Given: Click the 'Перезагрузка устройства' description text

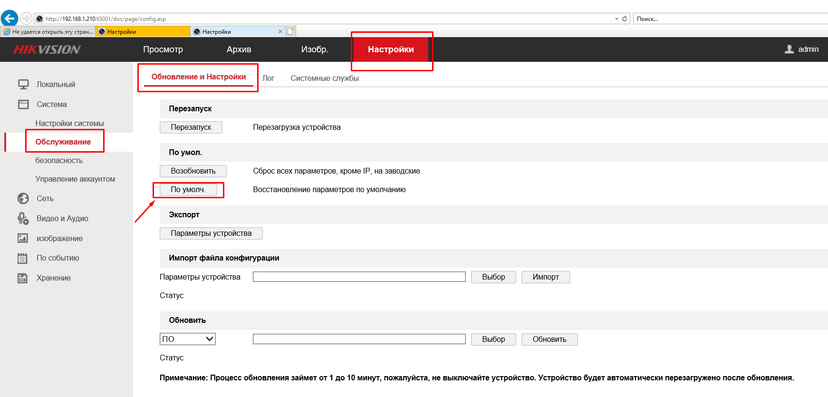Looking at the screenshot, I should click(297, 127).
